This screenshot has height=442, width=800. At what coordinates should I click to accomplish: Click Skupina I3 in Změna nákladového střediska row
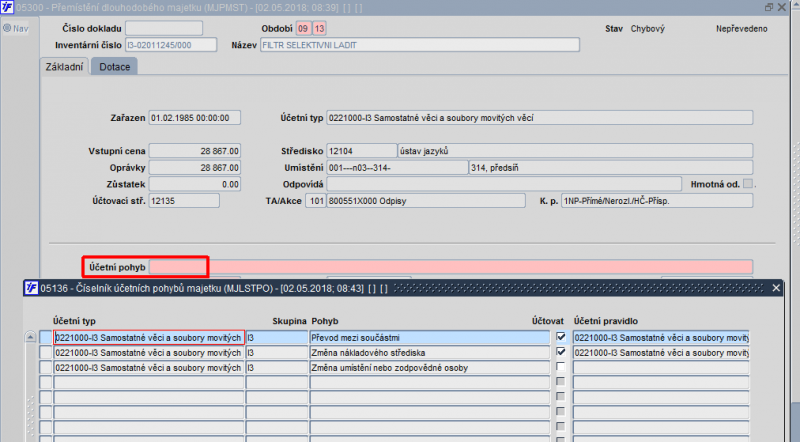(x=277, y=353)
